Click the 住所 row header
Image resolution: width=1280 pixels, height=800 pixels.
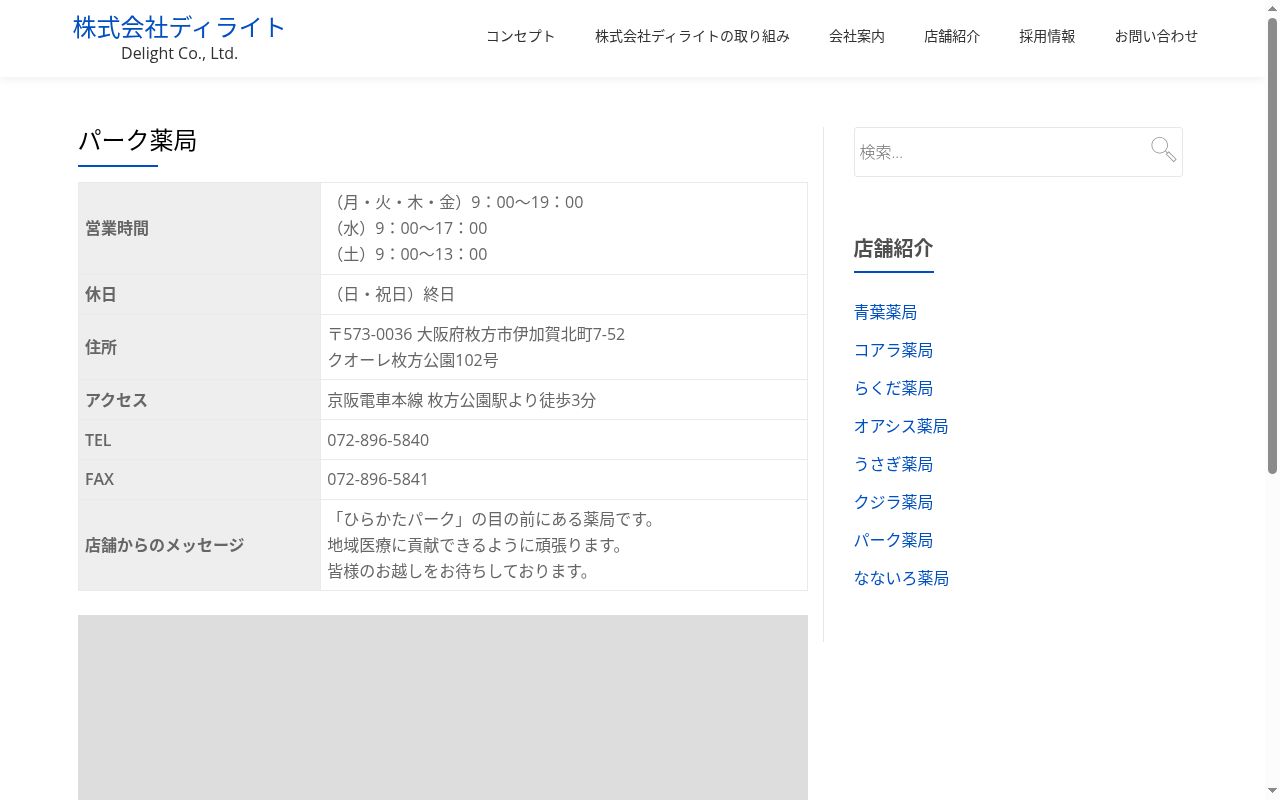coord(199,347)
